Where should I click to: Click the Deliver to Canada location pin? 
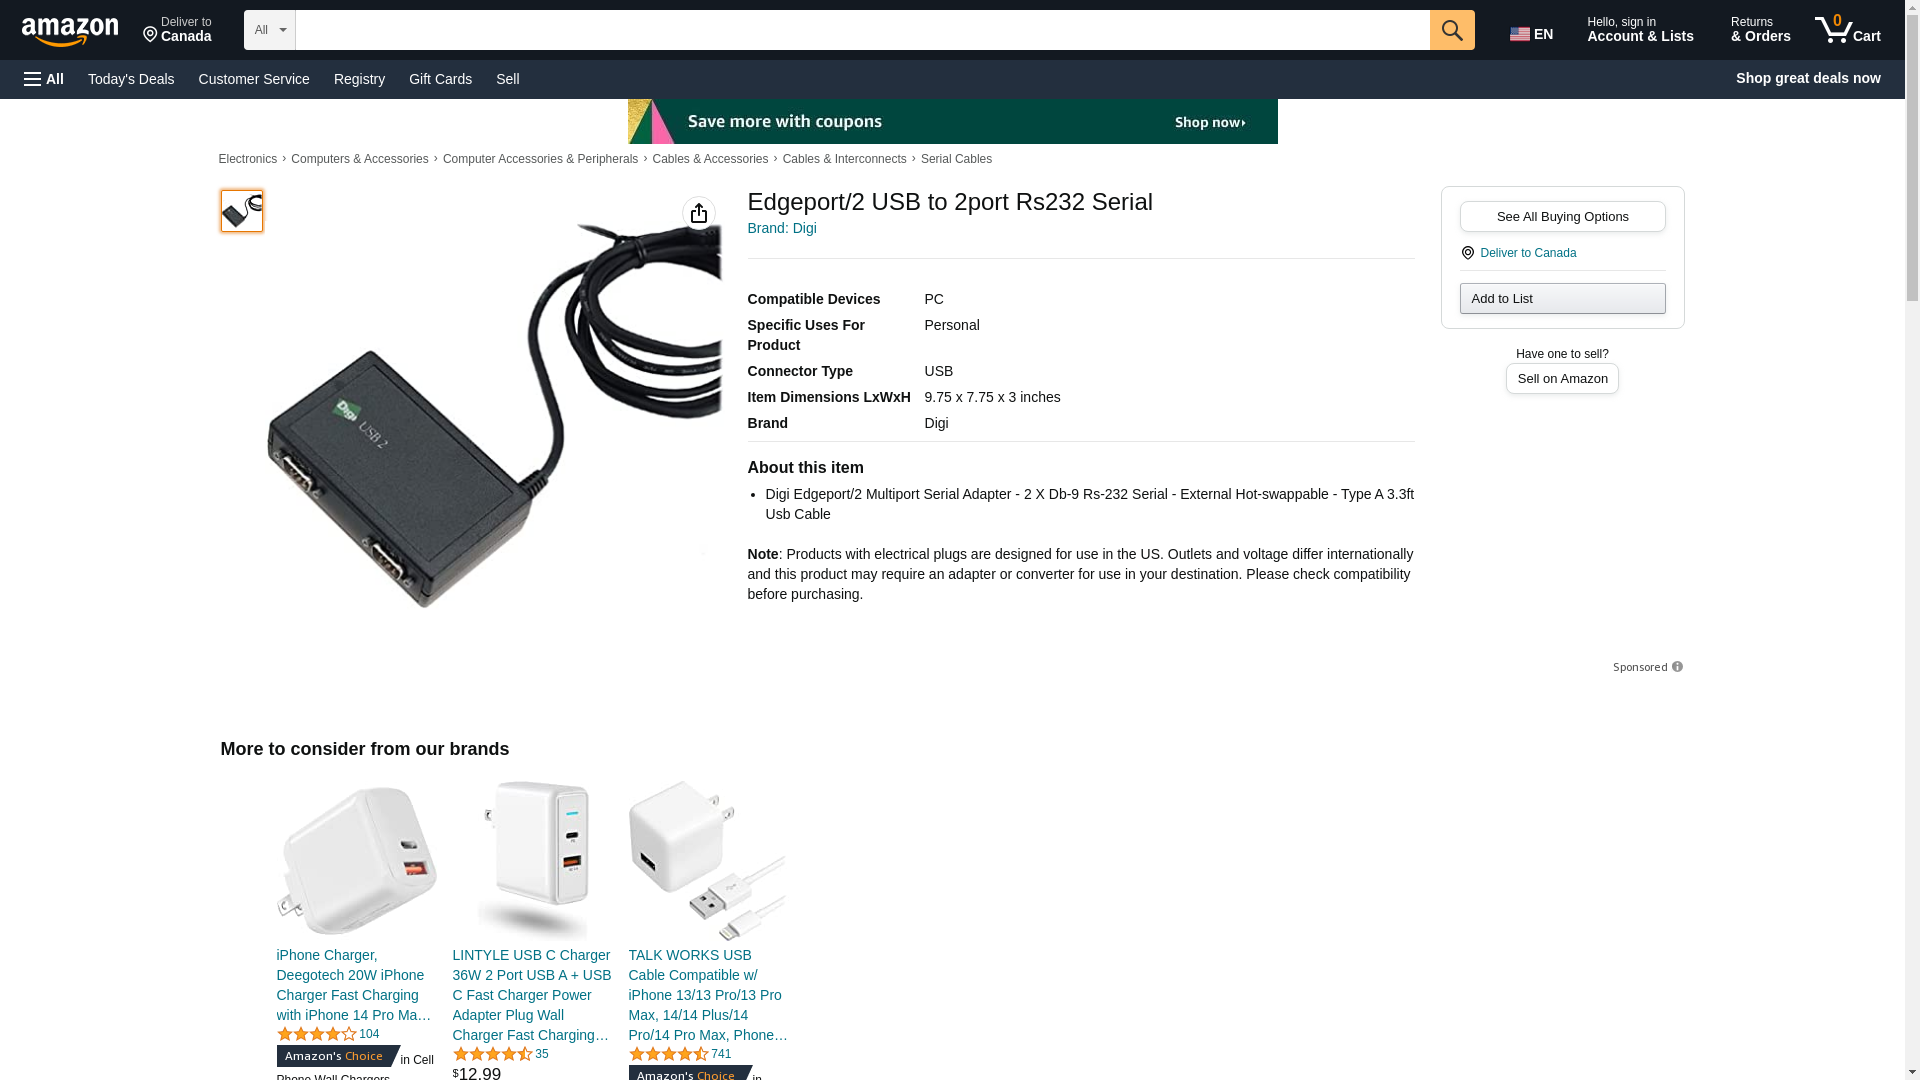[1467, 253]
